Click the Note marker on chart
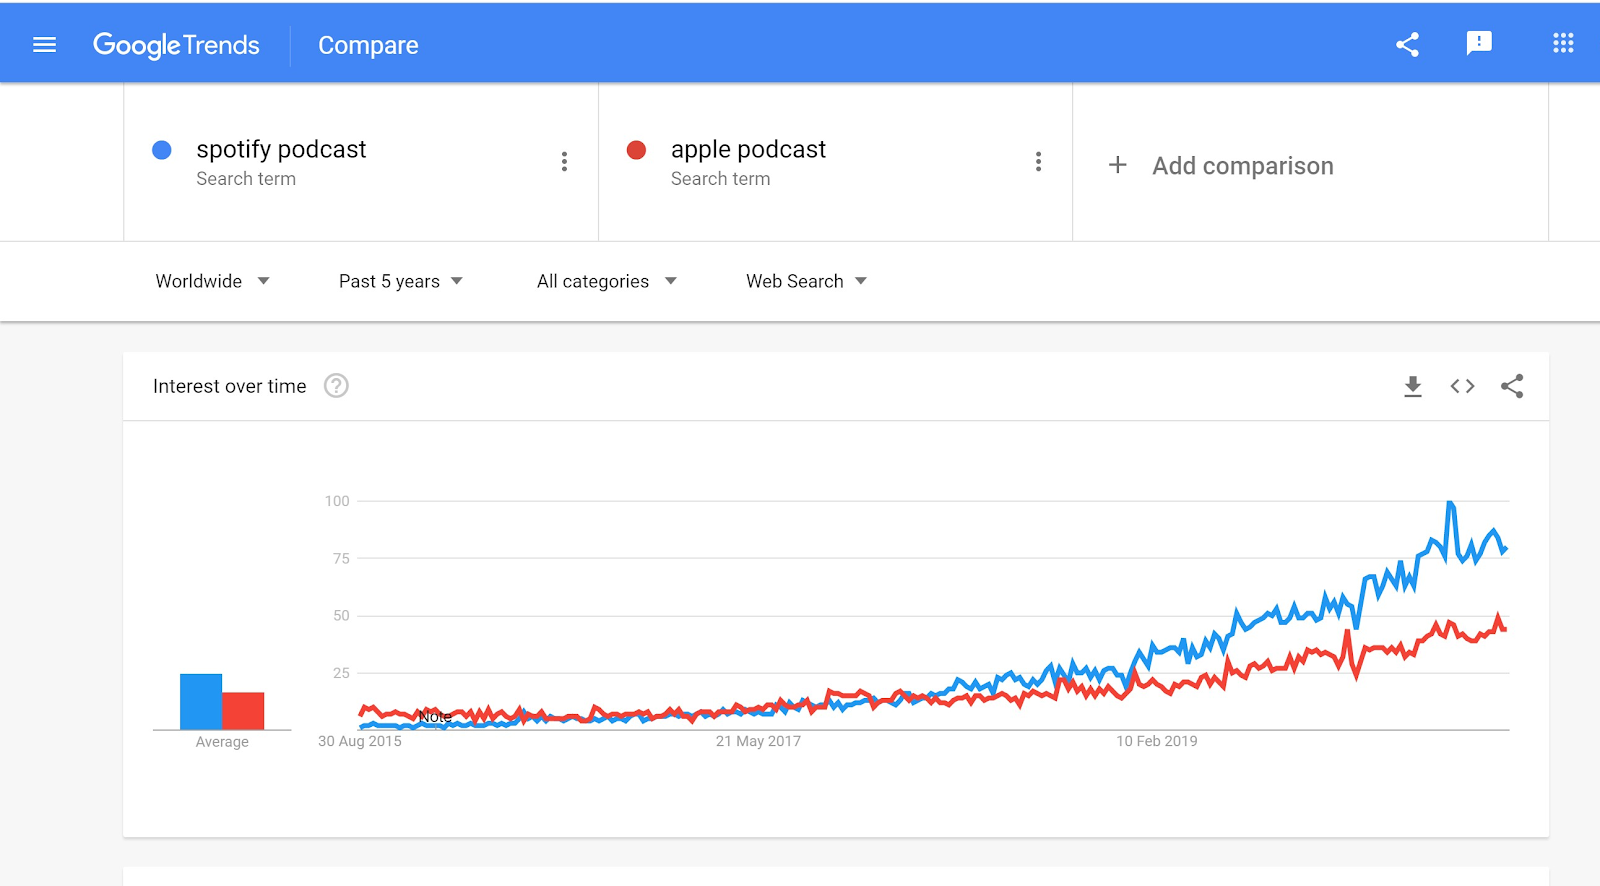This screenshot has width=1600, height=886. (x=435, y=717)
